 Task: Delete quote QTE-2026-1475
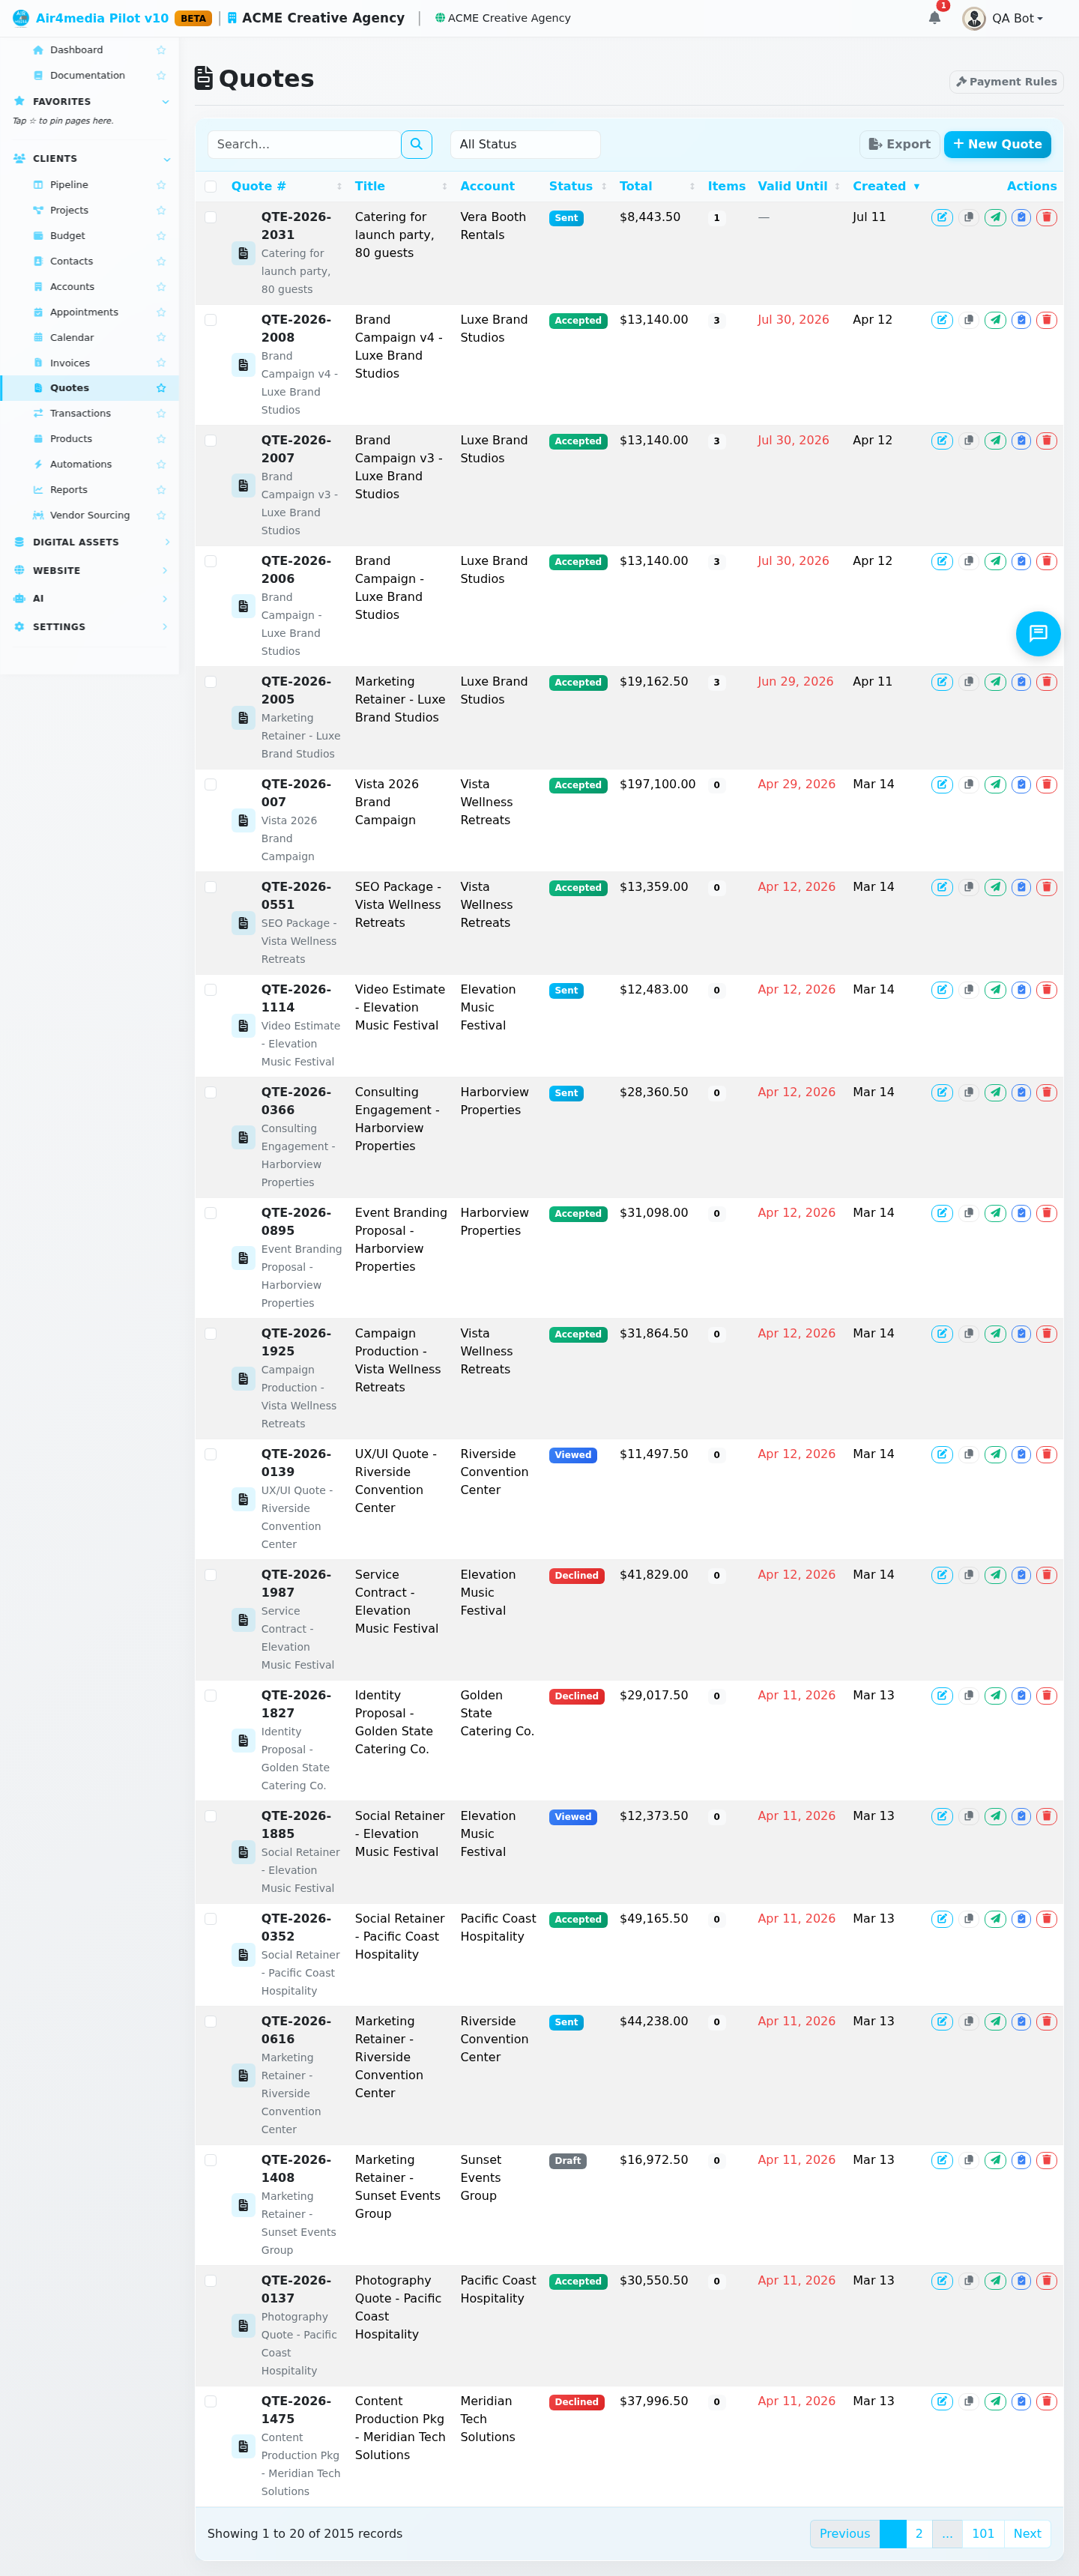[x=1047, y=2401]
